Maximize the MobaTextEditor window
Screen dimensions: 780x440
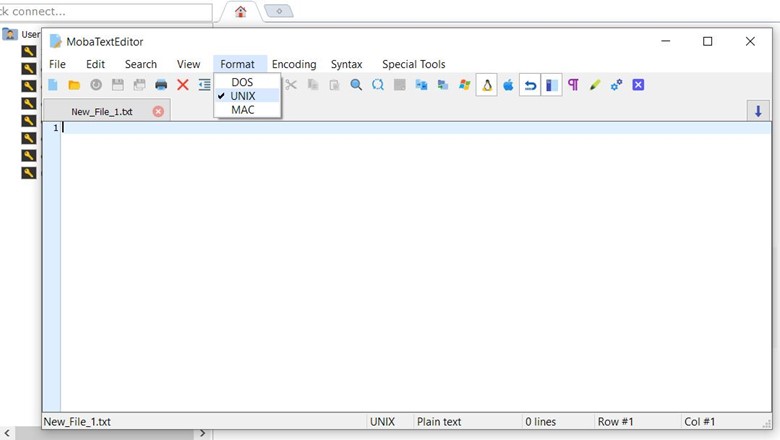(707, 41)
